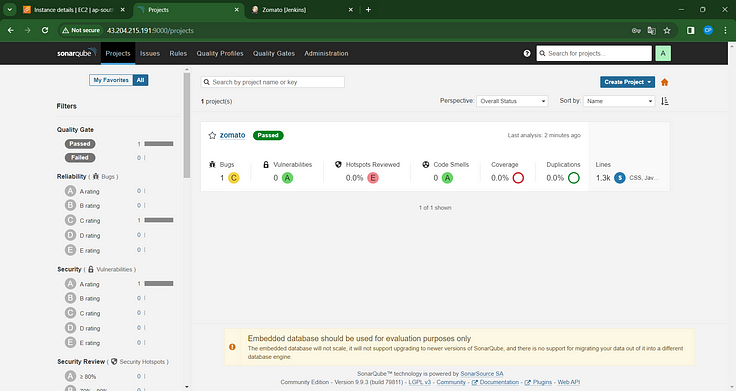Viewport: 736px width, 391px height.
Task: Focus the Search for projects header field
Action: coord(594,54)
